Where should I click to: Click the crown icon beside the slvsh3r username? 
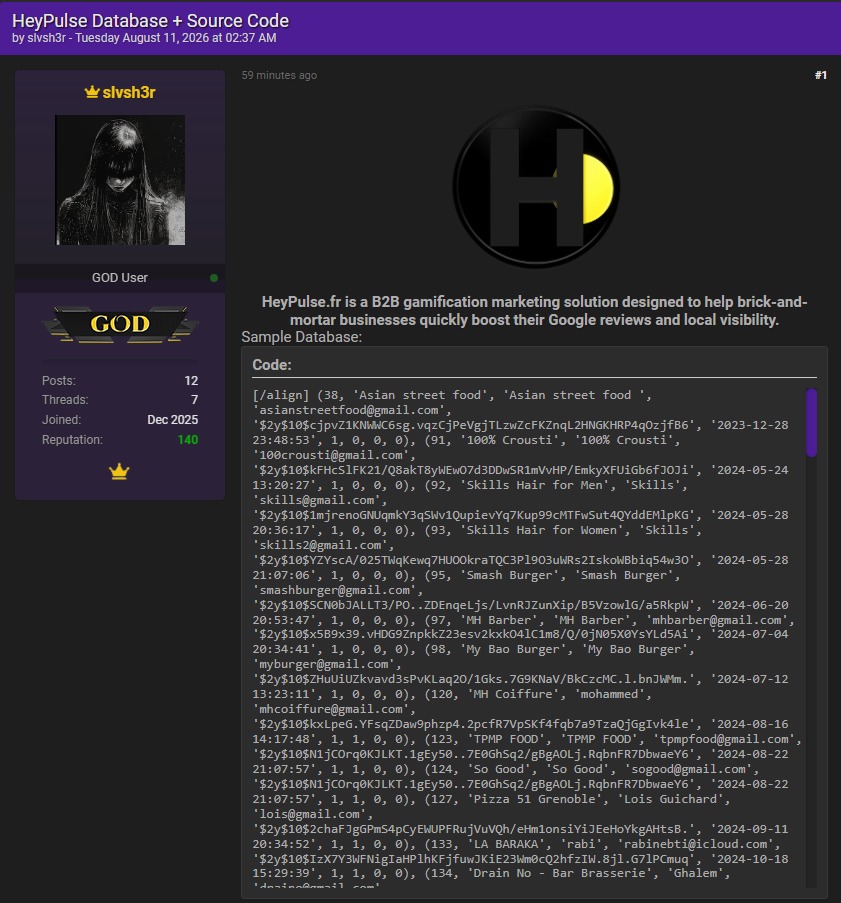(x=92, y=92)
